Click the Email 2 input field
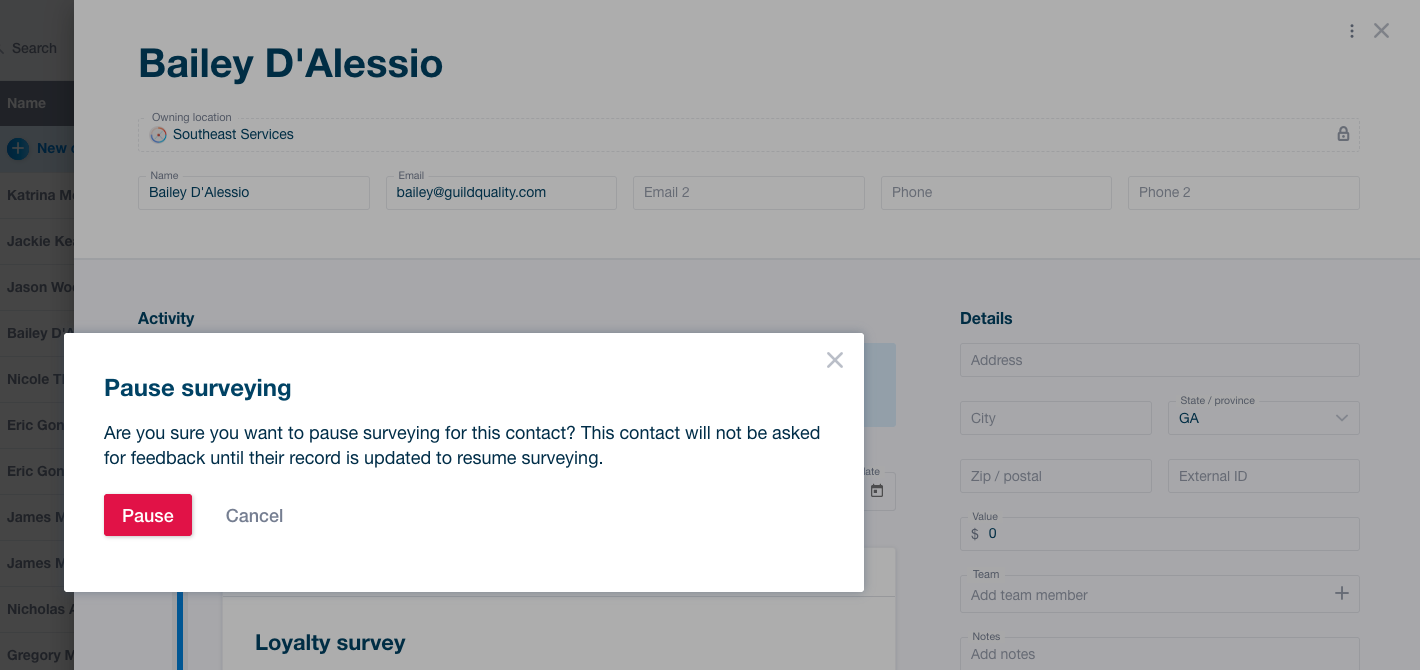 tap(748, 193)
